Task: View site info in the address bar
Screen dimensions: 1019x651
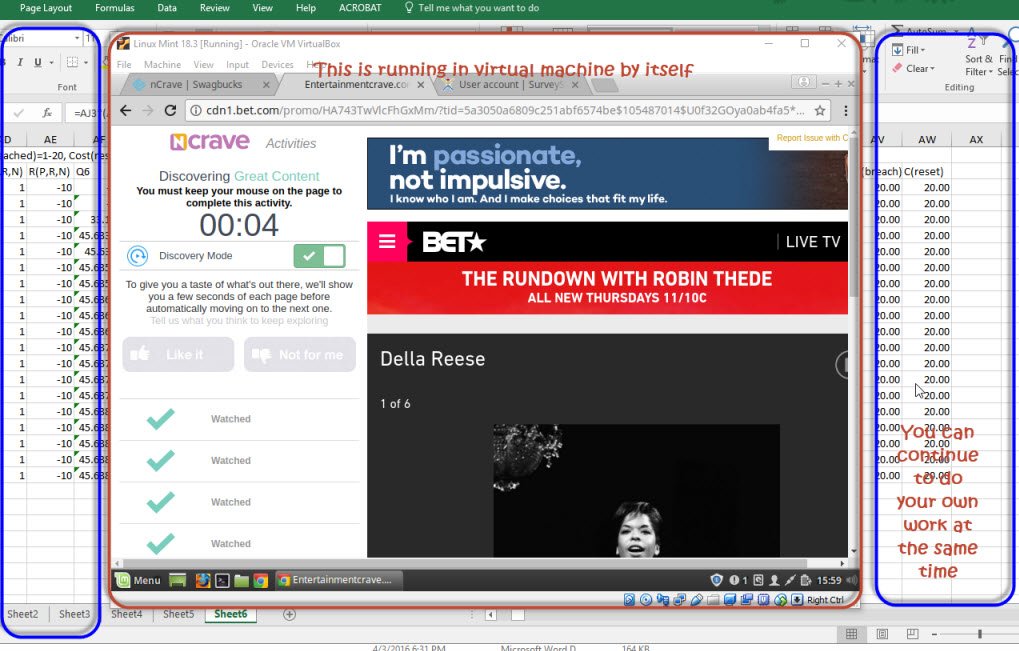Action: coord(195,110)
